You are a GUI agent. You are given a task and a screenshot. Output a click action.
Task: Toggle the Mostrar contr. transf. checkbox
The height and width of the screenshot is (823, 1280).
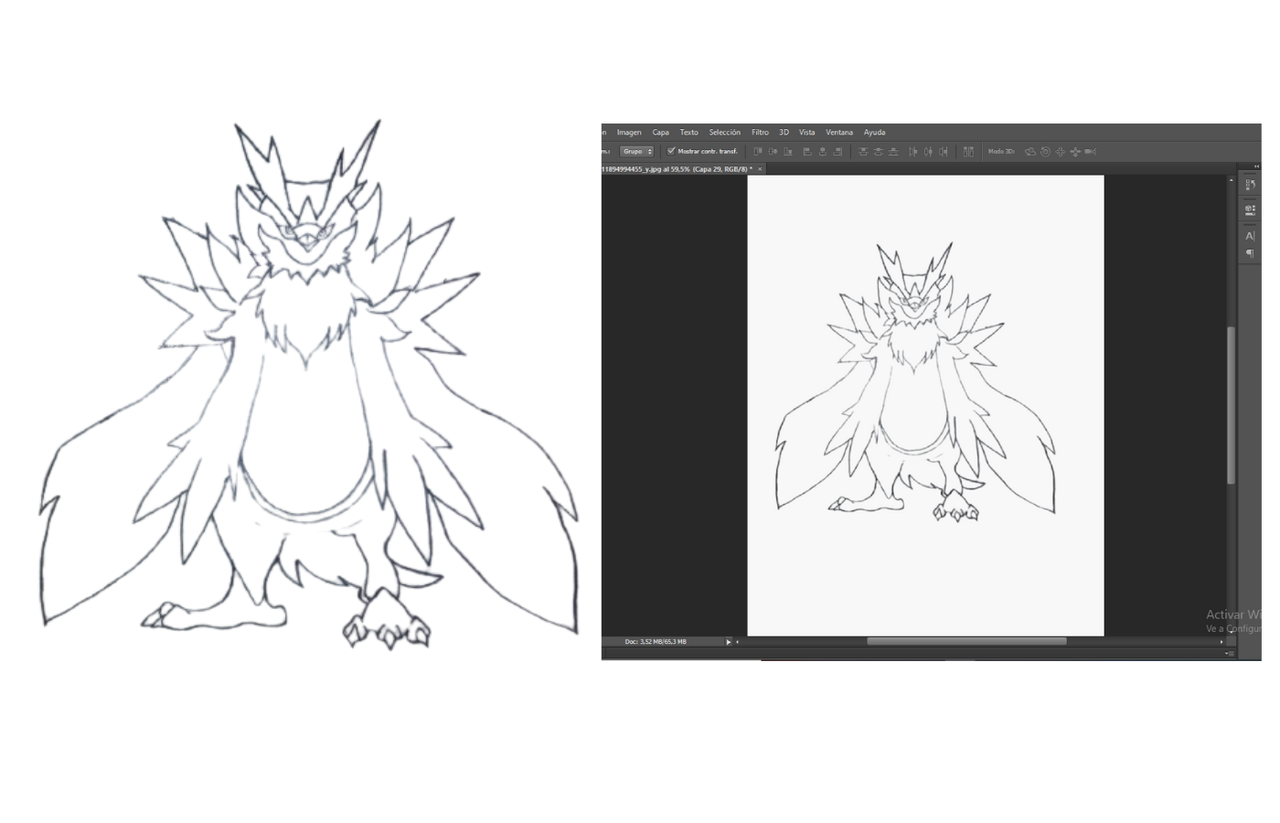click(671, 151)
